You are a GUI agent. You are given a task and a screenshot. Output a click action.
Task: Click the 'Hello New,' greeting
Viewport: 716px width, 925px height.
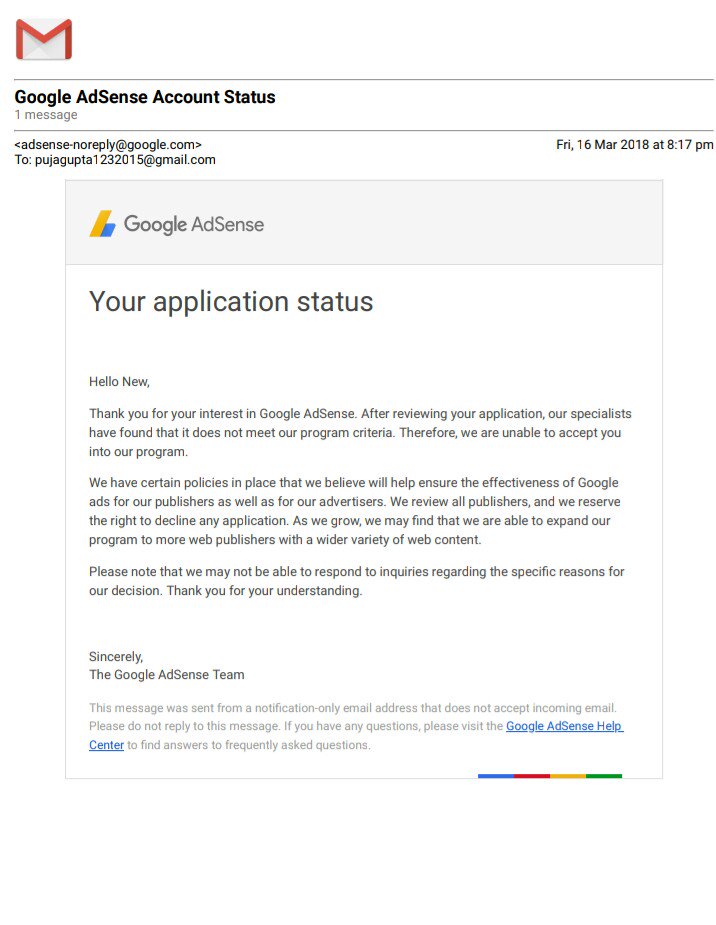[x=119, y=382]
